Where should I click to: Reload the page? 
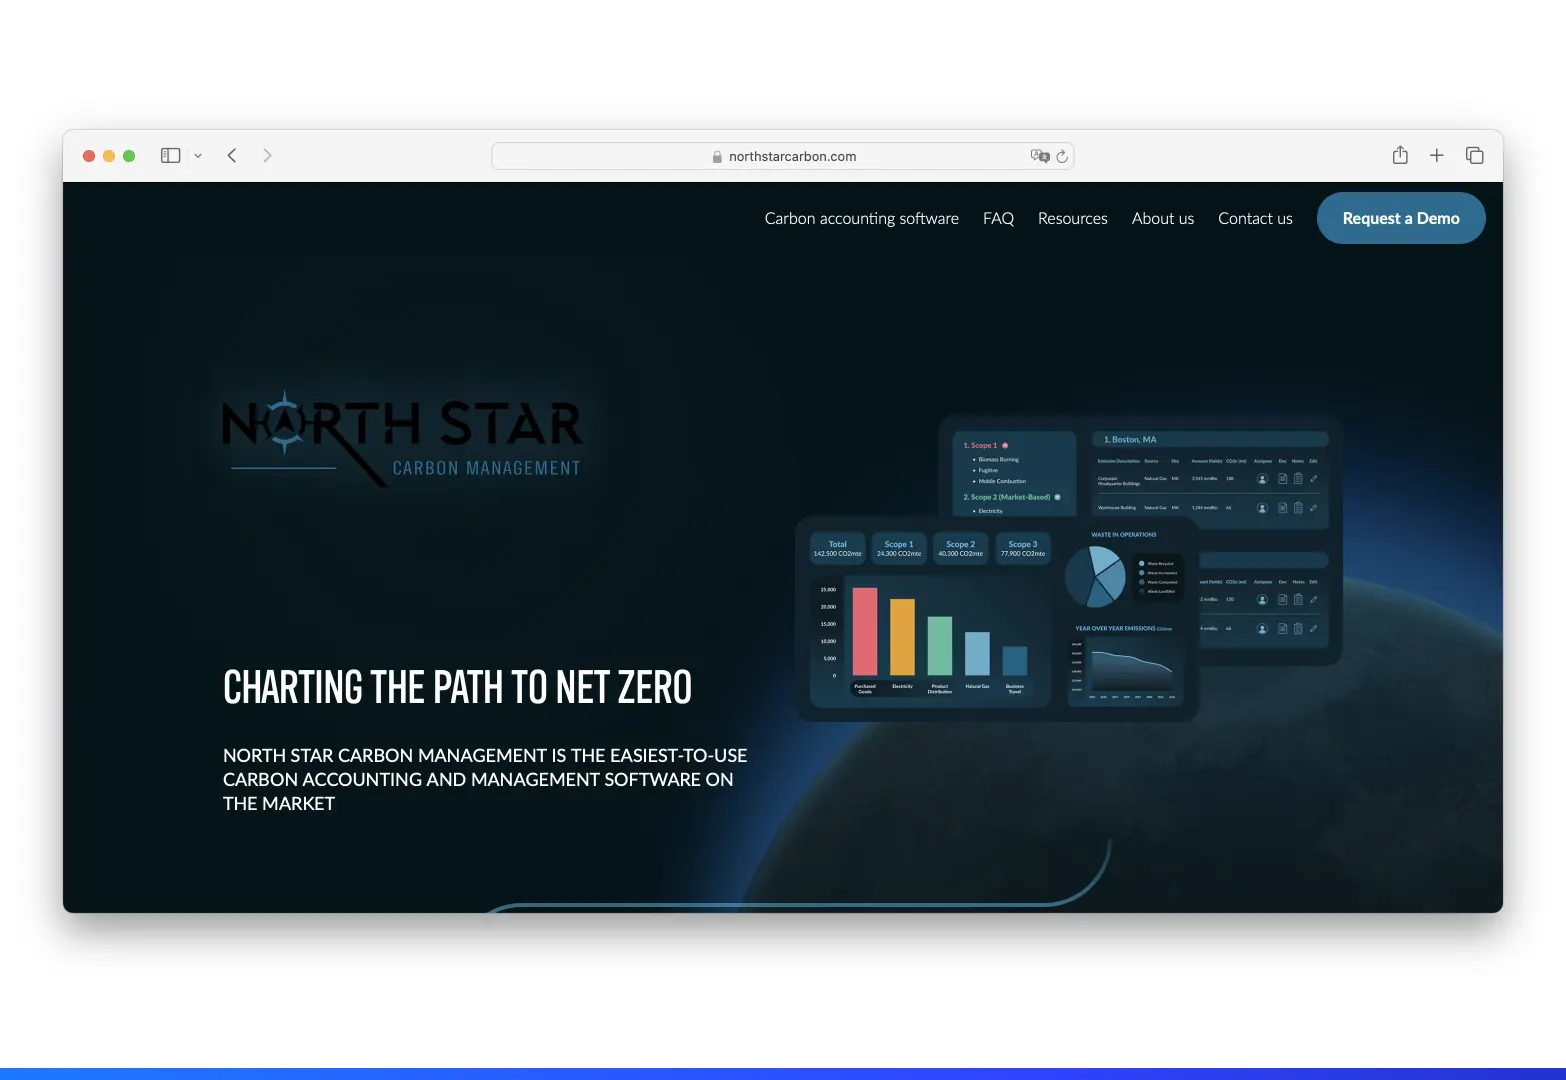click(1062, 156)
